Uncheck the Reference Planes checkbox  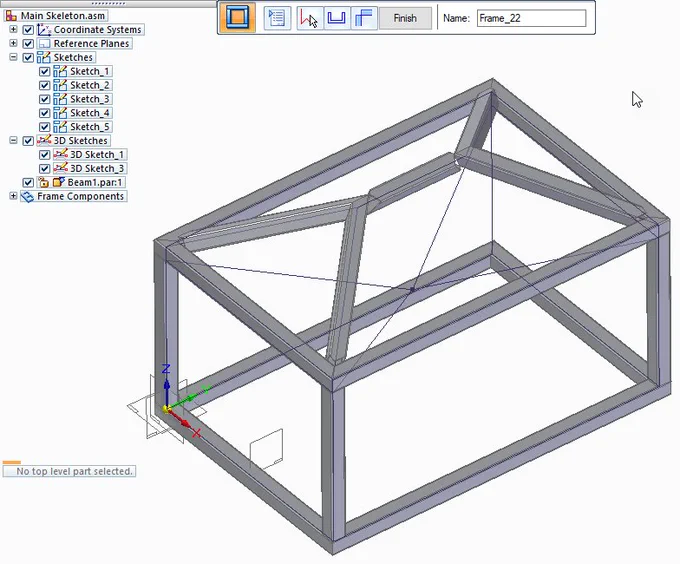[x=28, y=44]
